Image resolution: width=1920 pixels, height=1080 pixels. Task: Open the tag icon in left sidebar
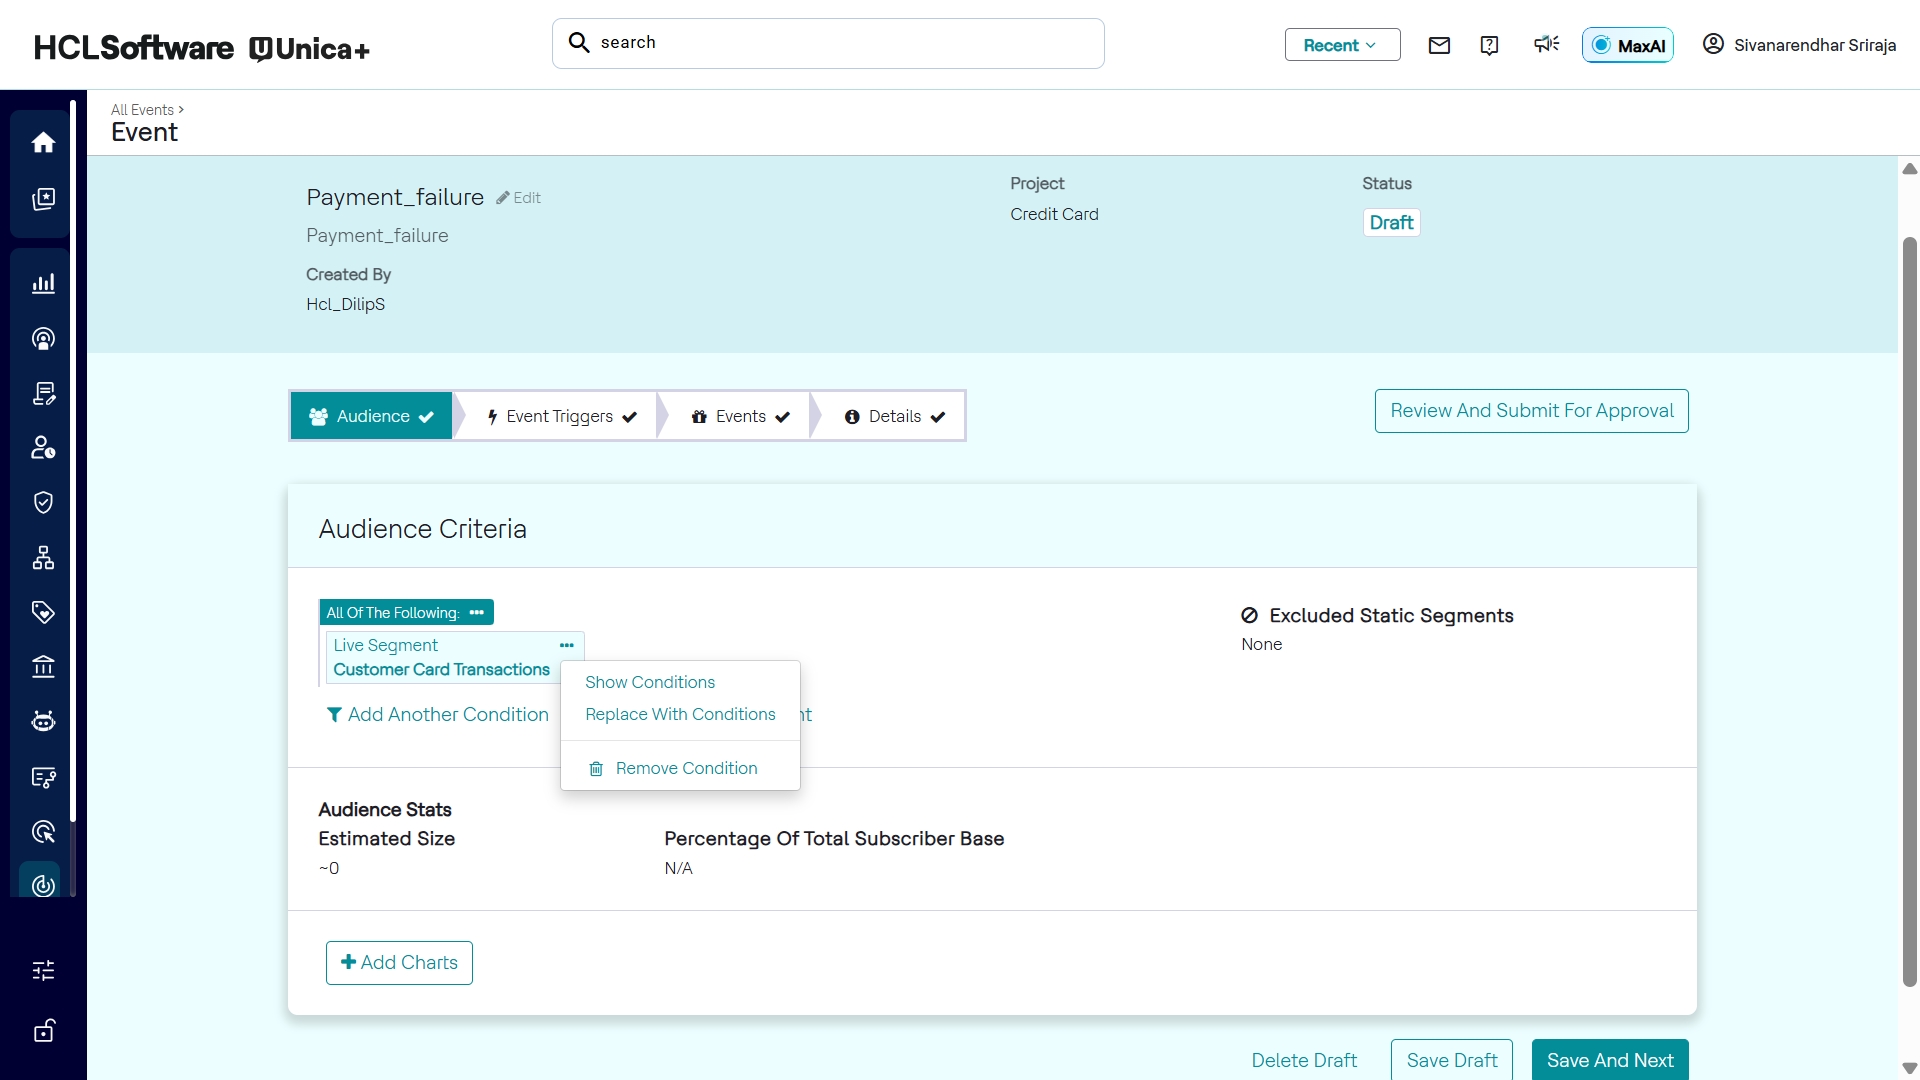point(43,612)
